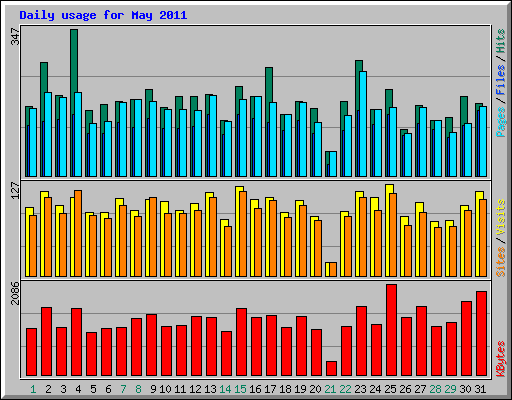
Task: Select the day 24 x-axis label
Action: 375,389
